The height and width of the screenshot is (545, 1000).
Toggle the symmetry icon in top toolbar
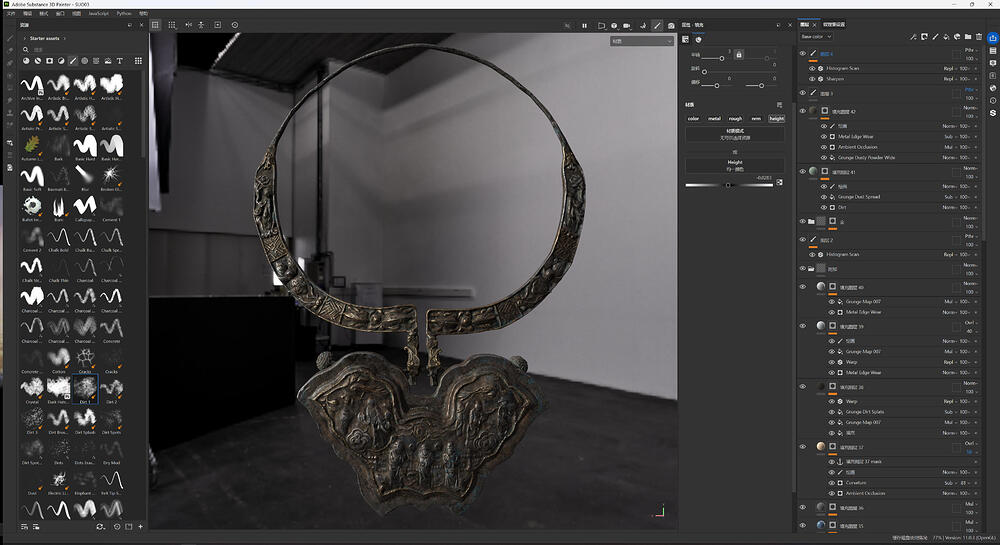pyautogui.click(x=189, y=25)
